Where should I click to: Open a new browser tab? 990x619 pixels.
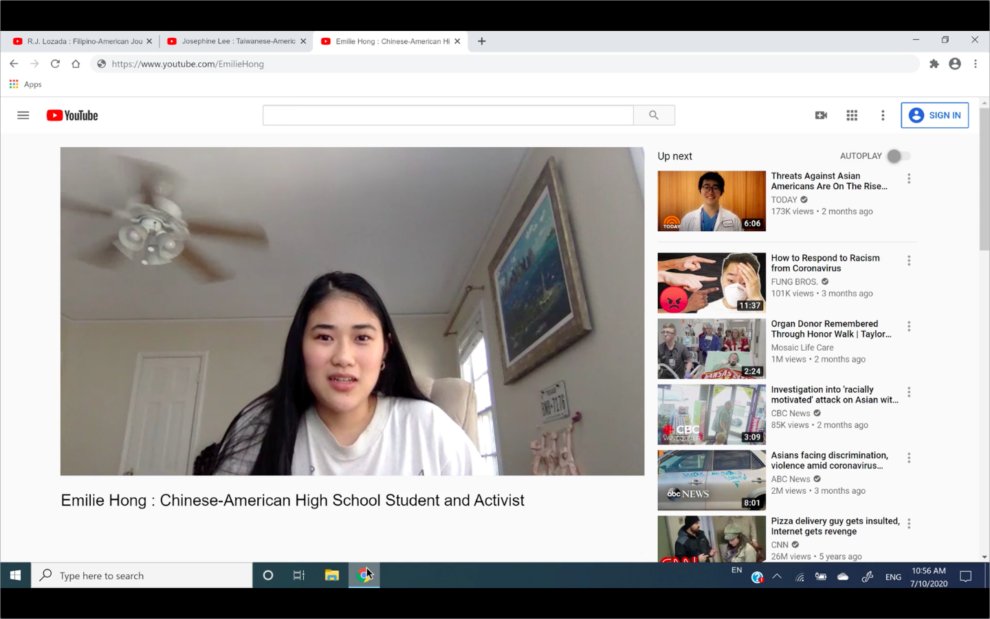[482, 41]
